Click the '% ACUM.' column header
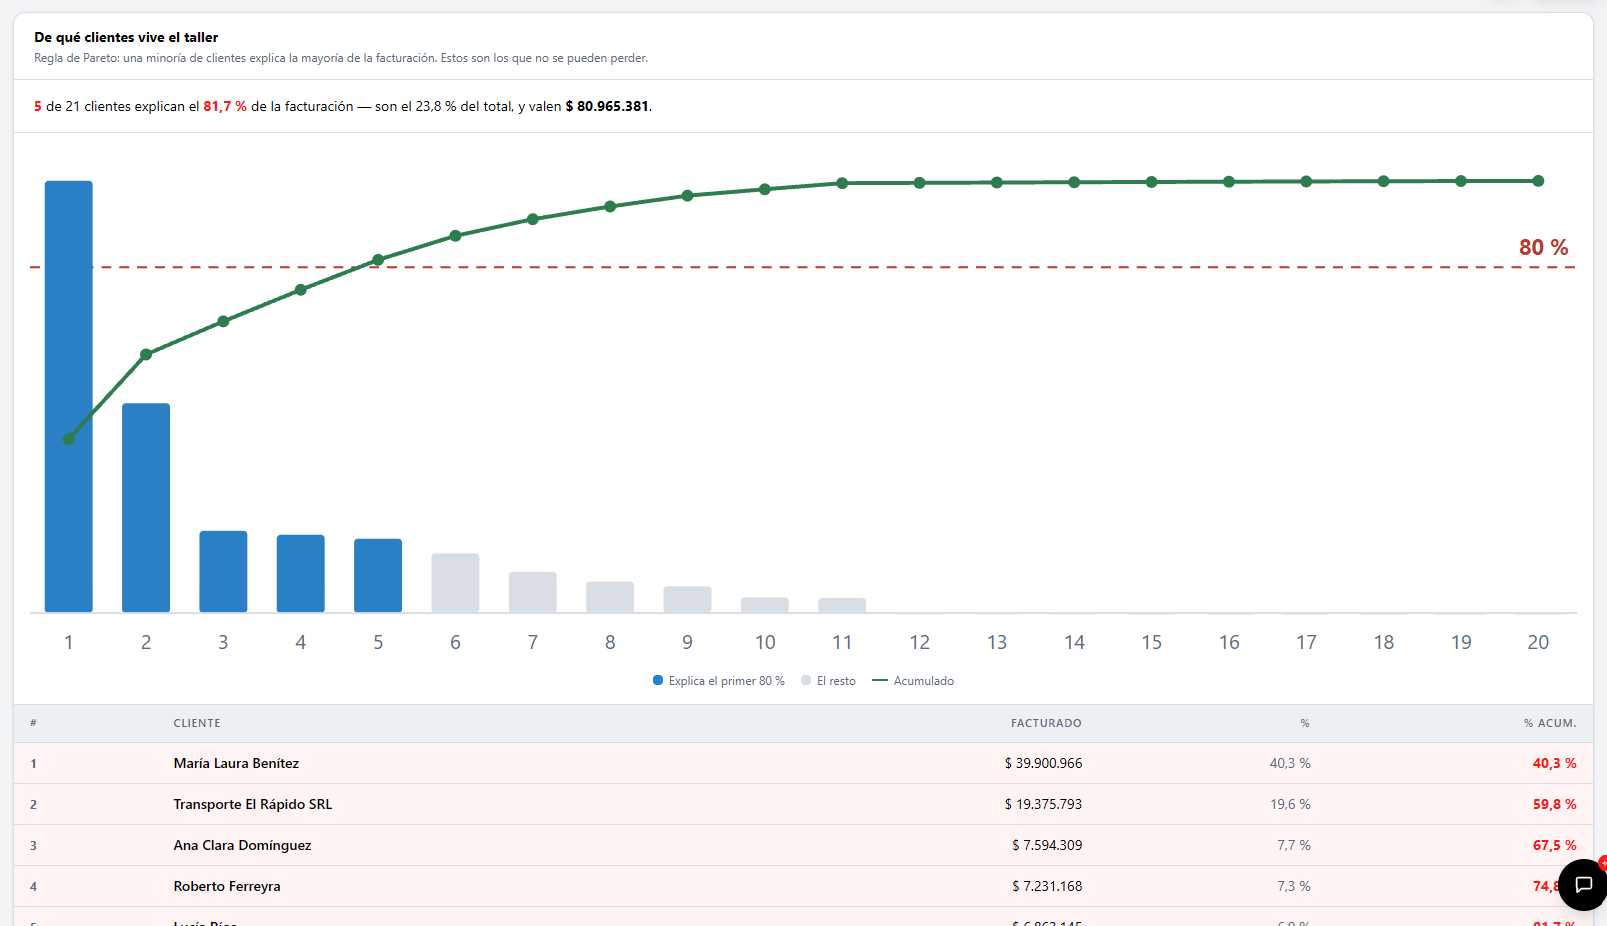Viewport: 1607px width, 926px height. point(1550,723)
